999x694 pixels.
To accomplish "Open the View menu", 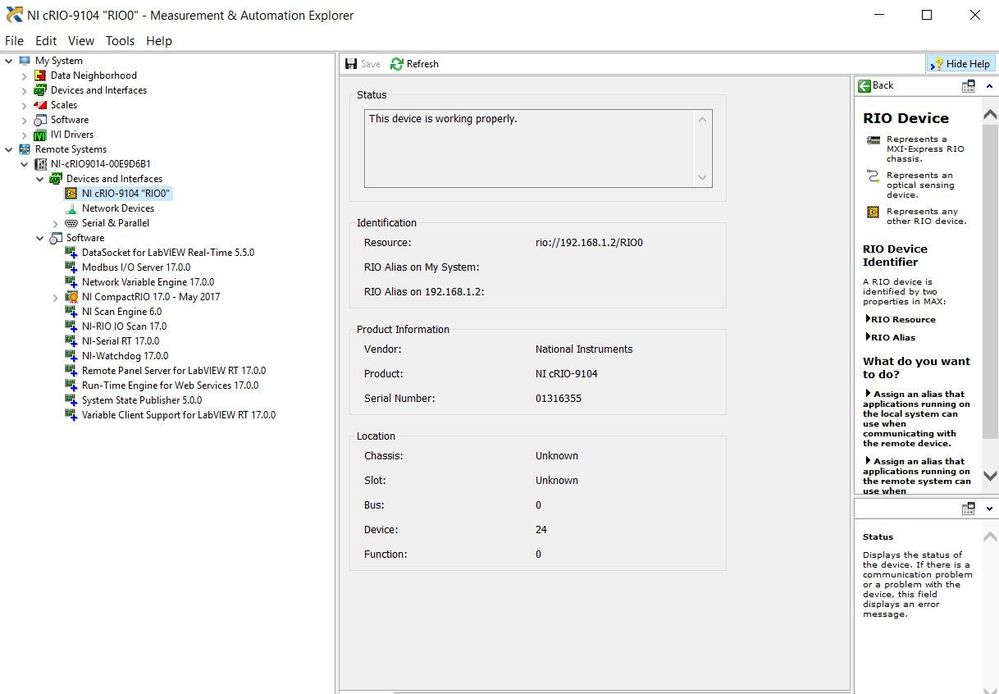I will [x=81, y=41].
